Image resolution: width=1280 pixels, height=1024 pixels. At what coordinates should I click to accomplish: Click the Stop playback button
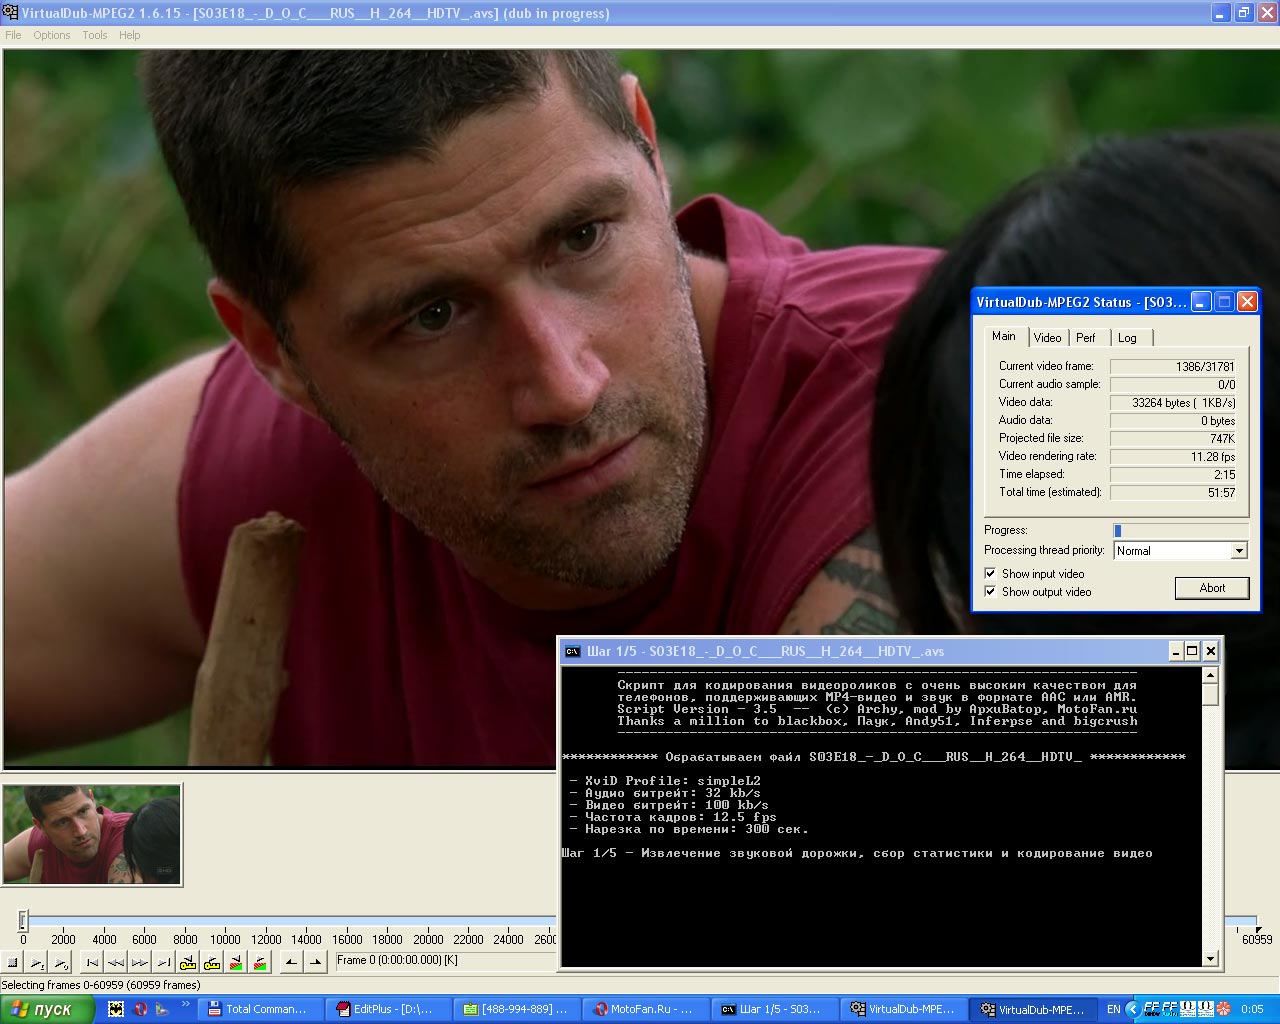click(x=13, y=962)
